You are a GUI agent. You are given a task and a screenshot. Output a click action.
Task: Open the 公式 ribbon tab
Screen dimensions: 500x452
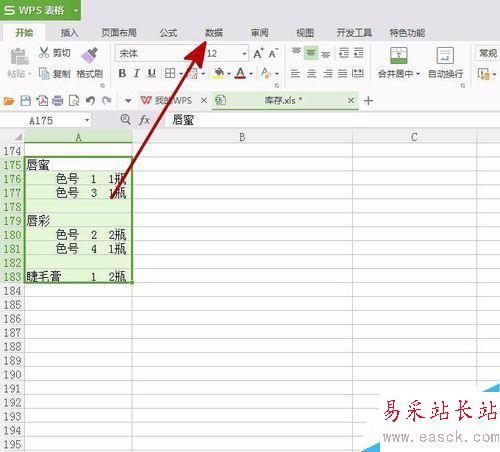click(168, 33)
